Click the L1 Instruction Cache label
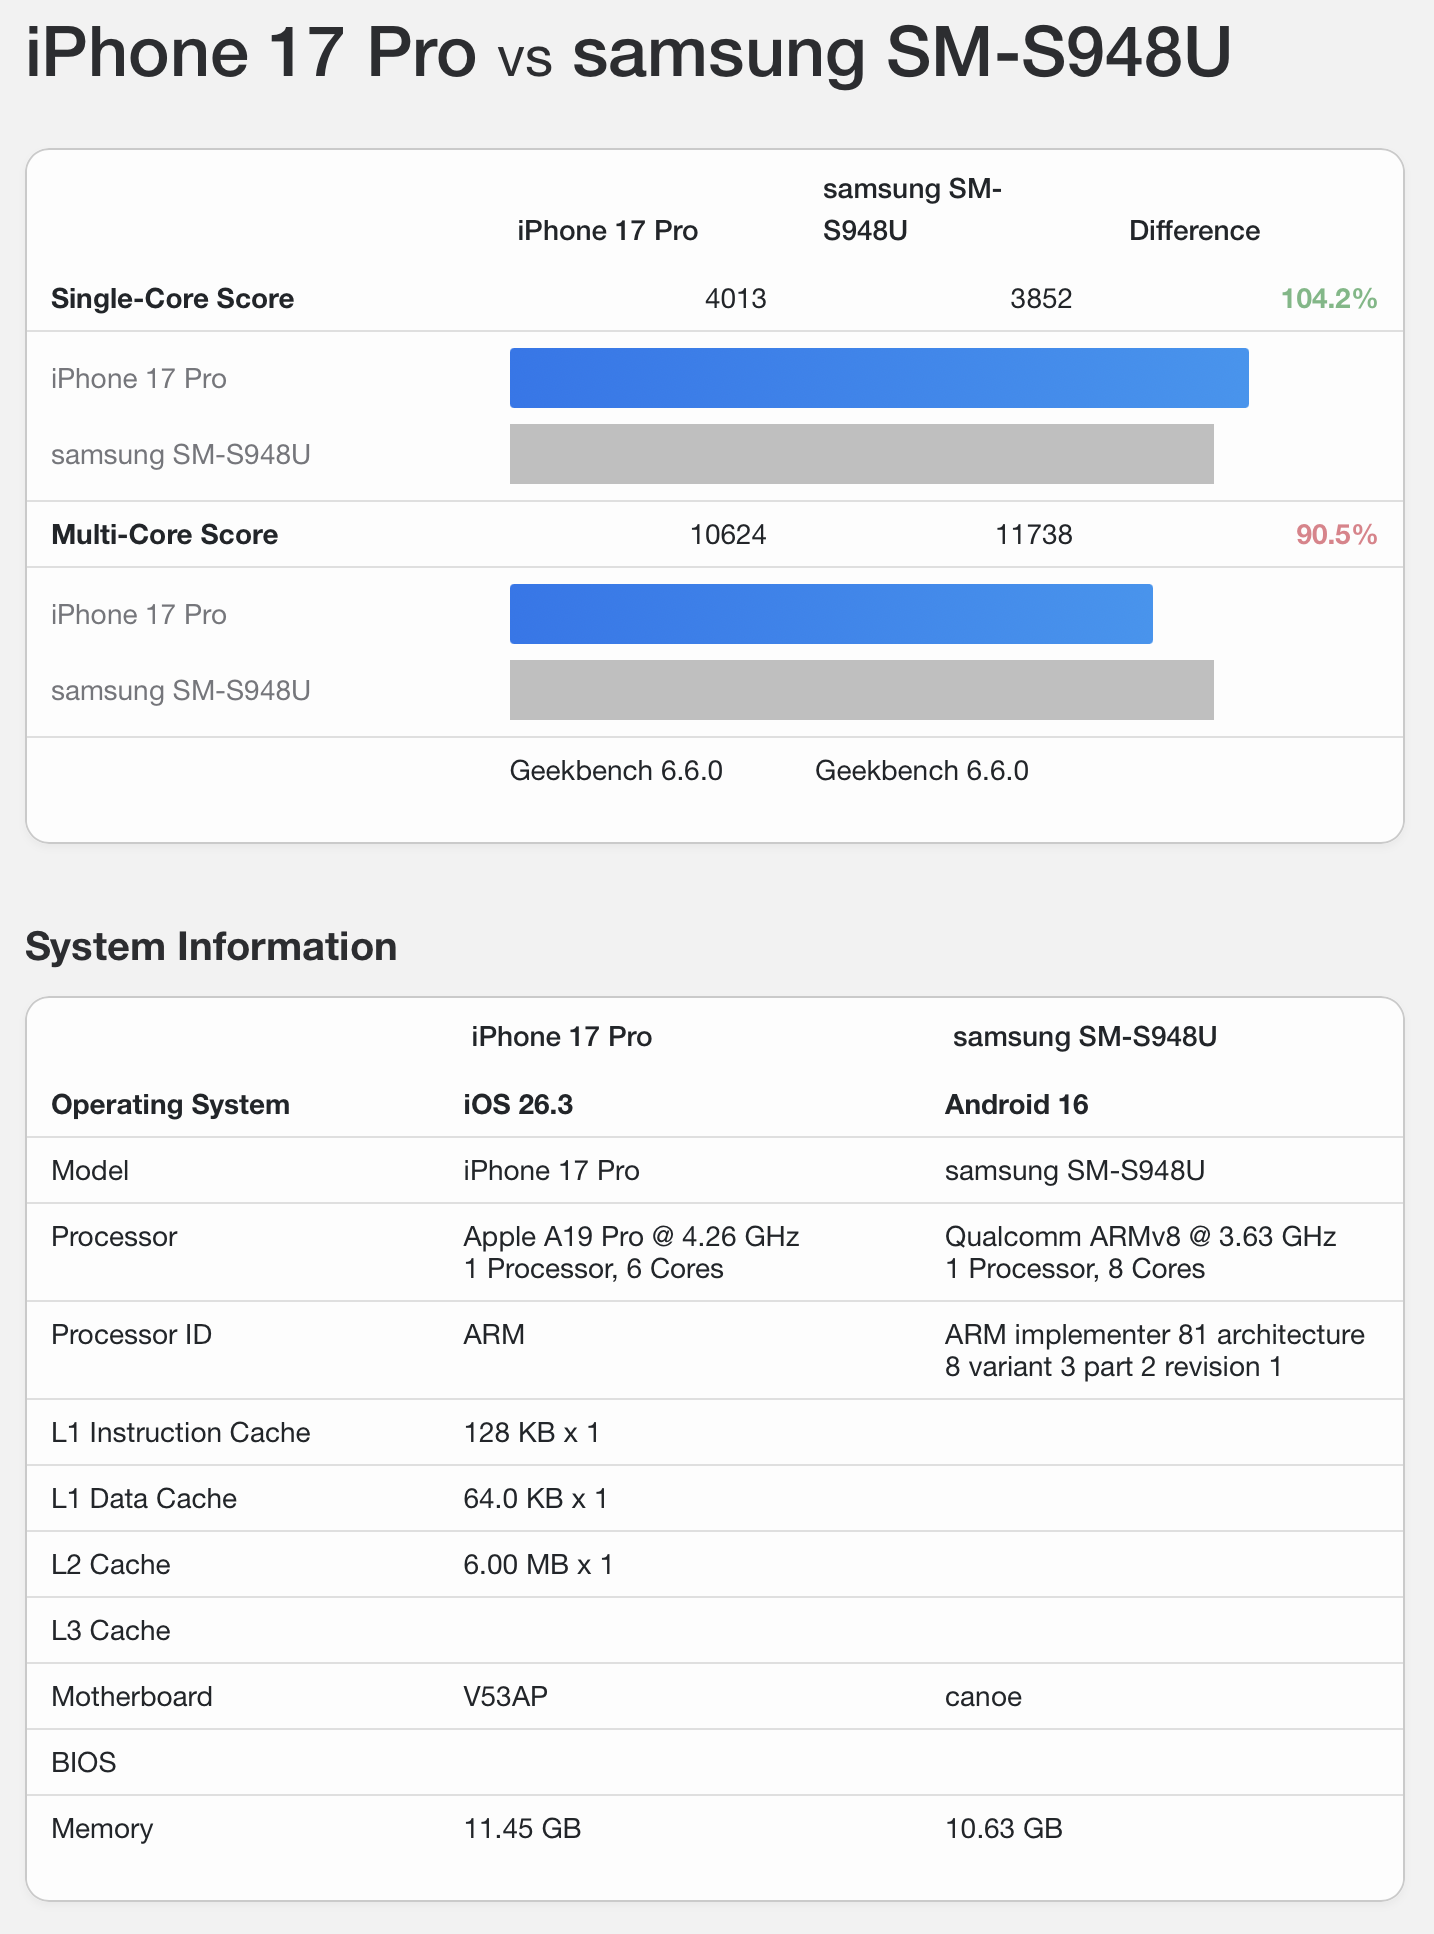The width and height of the screenshot is (1434, 1934). pyautogui.click(x=181, y=1433)
